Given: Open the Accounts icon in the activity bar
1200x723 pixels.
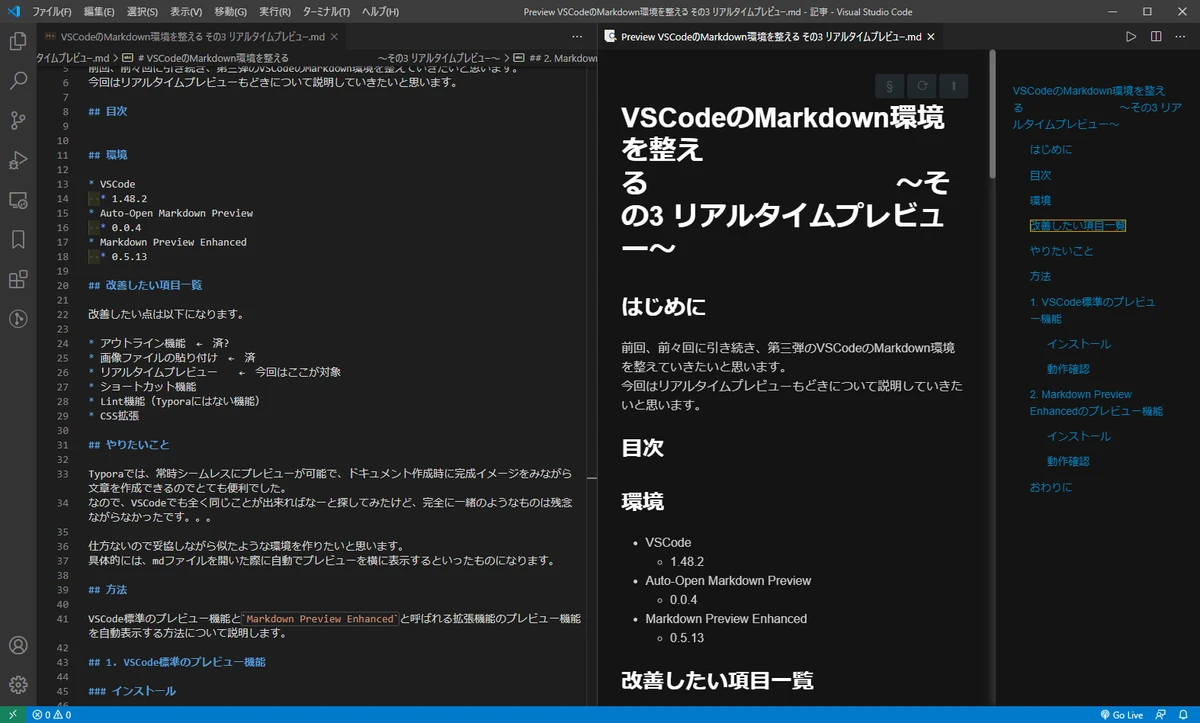Looking at the screenshot, I should click(18, 646).
